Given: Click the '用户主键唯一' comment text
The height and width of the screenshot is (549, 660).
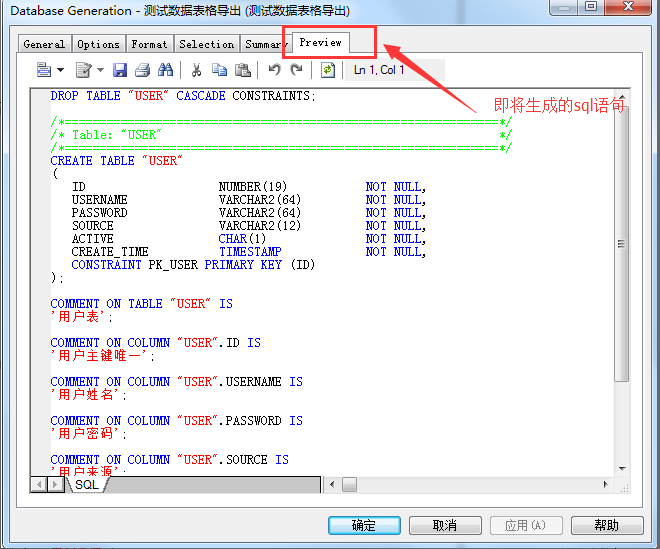Looking at the screenshot, I should click(102, 356).
